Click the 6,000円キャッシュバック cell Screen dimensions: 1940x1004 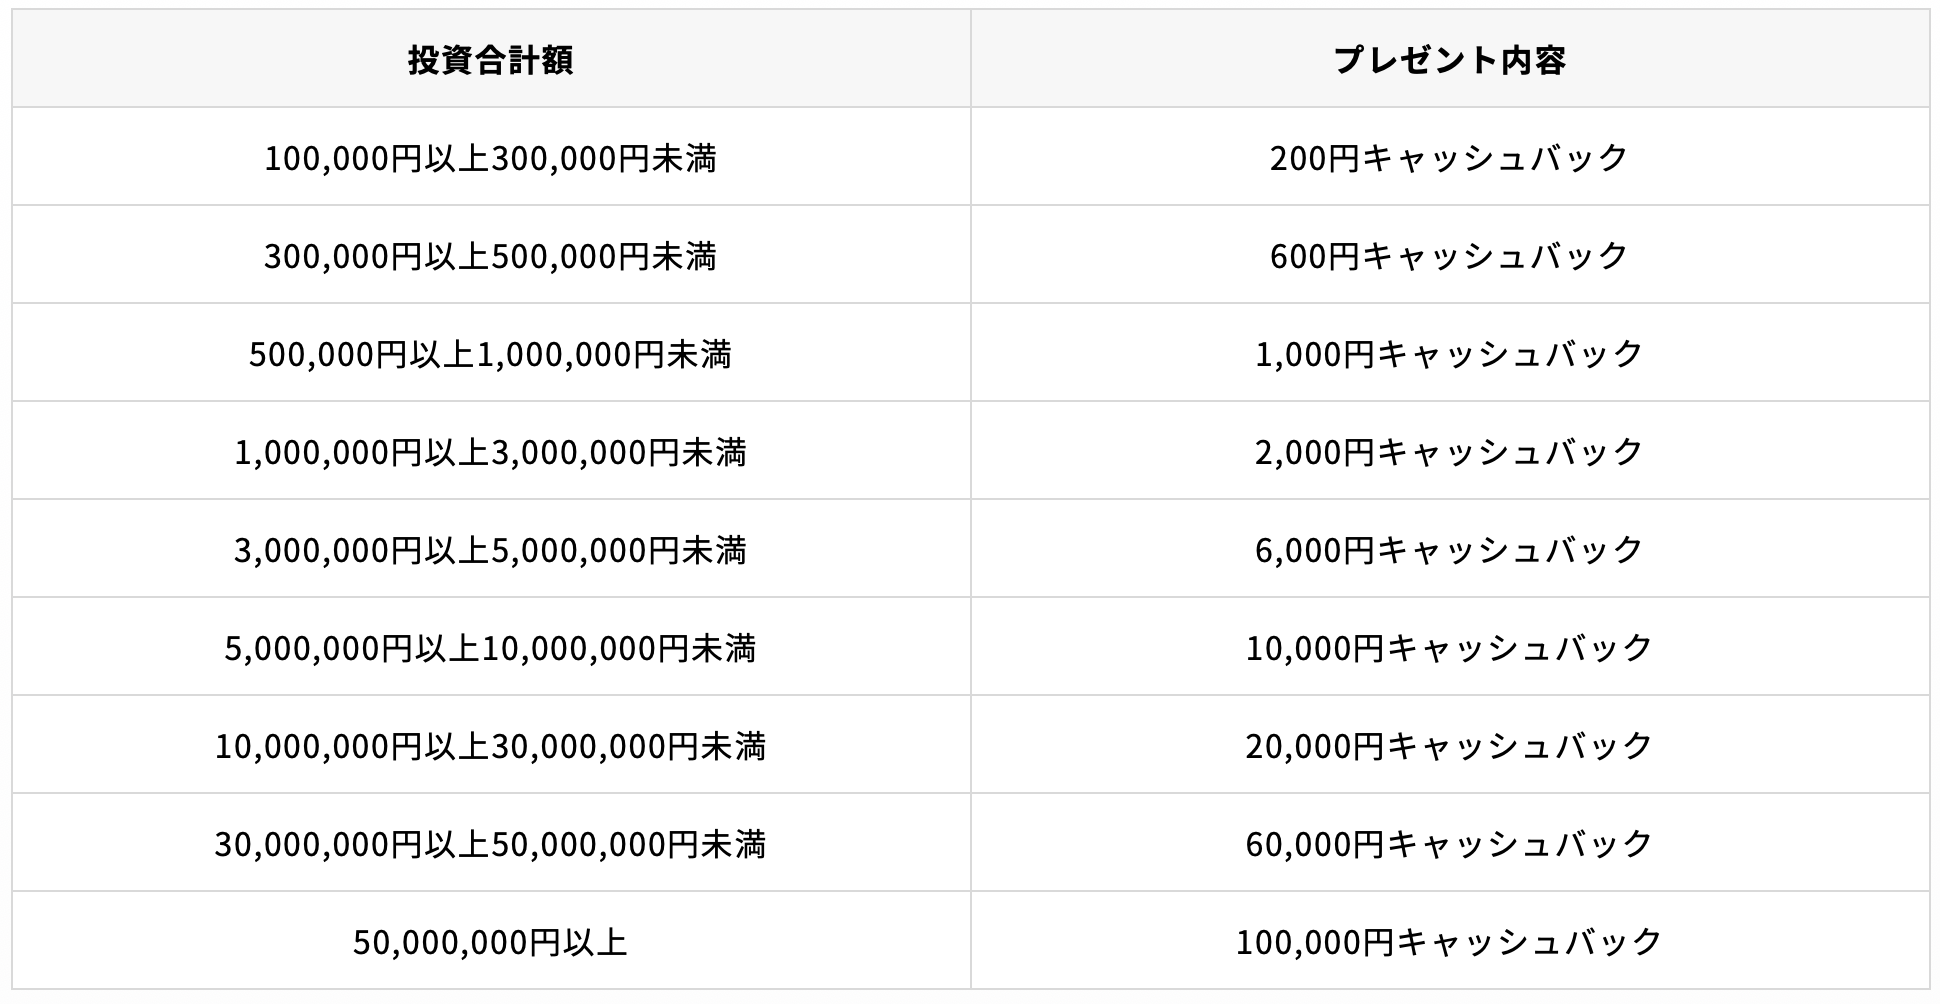pos(1450,549)
